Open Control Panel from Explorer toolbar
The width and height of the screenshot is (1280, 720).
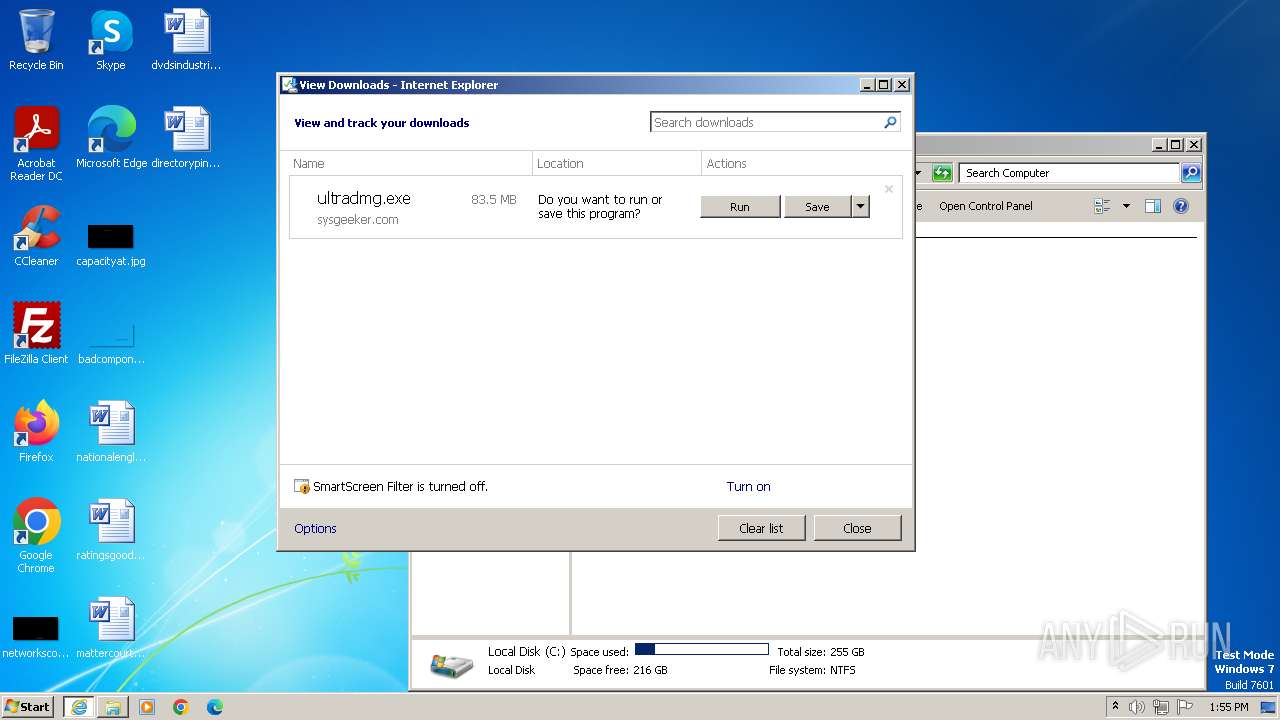pos(985,206)
